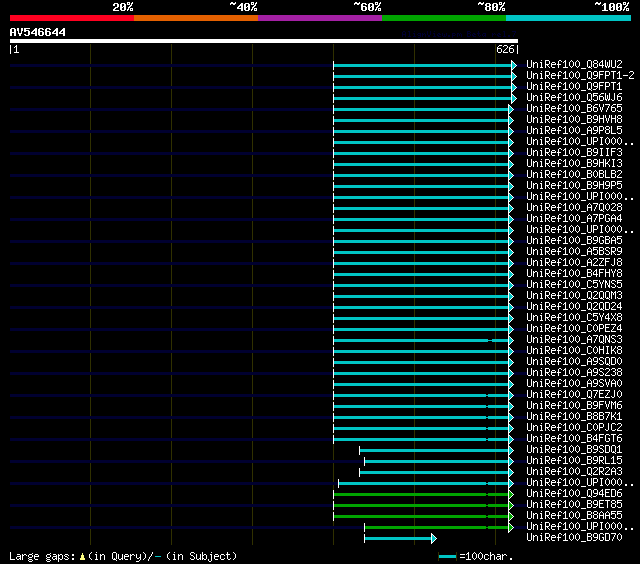Click the short cyan alignment bar for B9GD70
This screenshot has width=640, height=564.
pyautogui.click(x=400, y=539)
